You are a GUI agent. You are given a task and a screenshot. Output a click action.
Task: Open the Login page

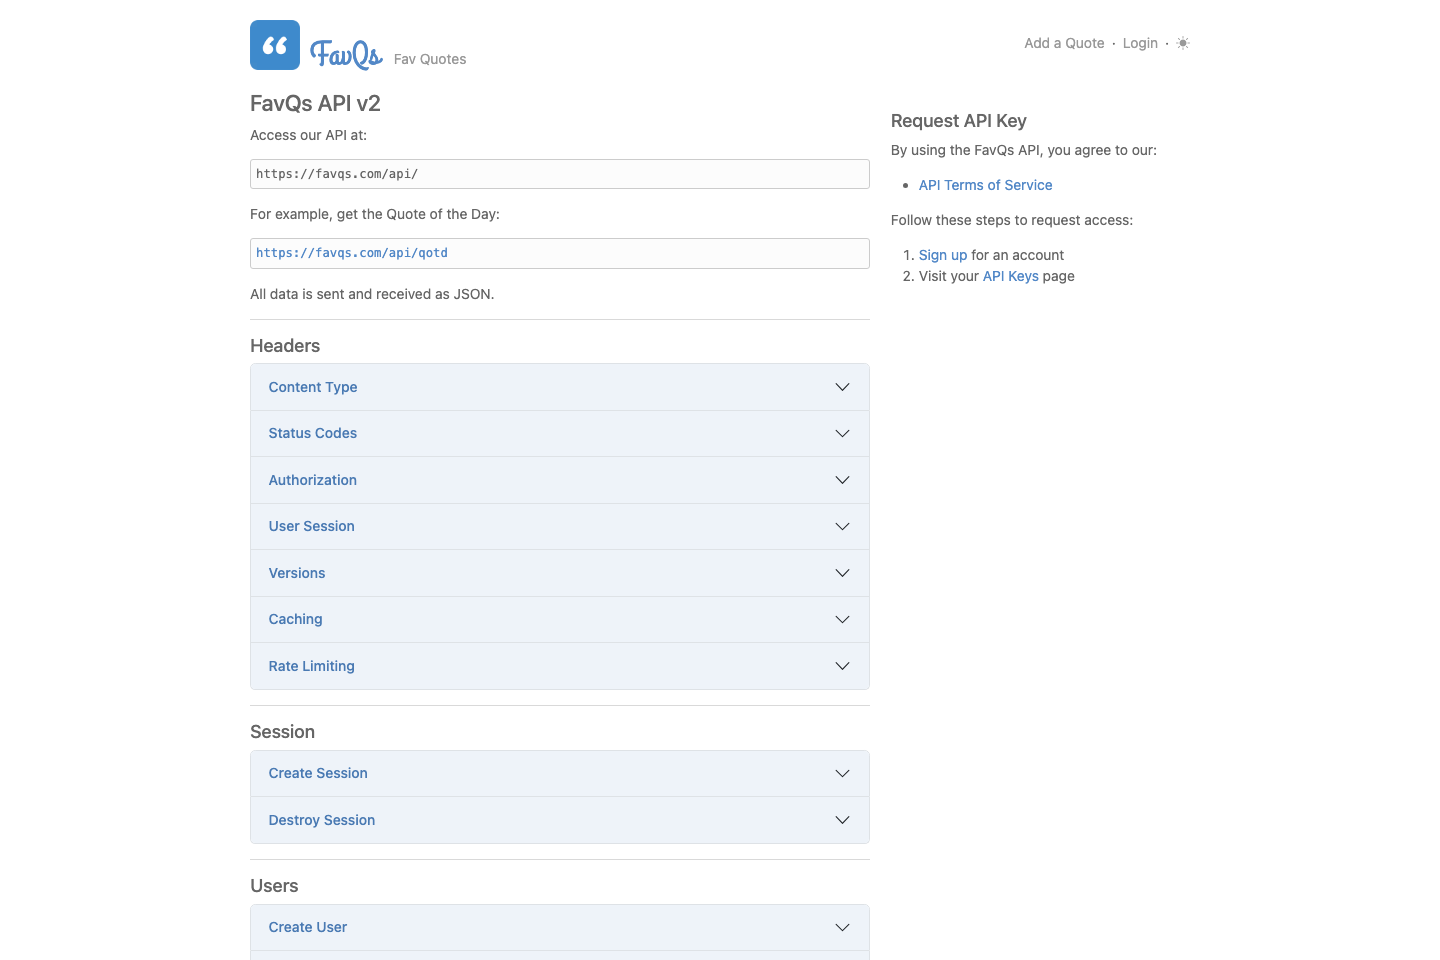1140,43
